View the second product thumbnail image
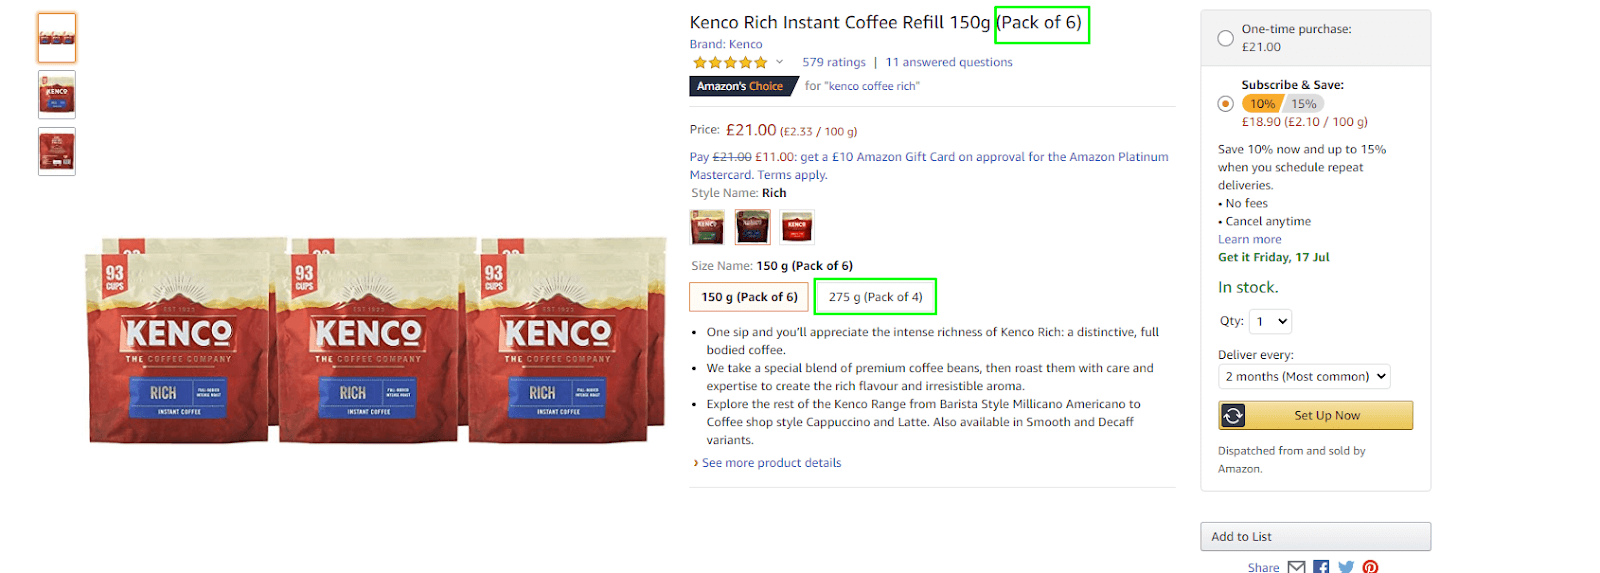 (x=57, y=95)
